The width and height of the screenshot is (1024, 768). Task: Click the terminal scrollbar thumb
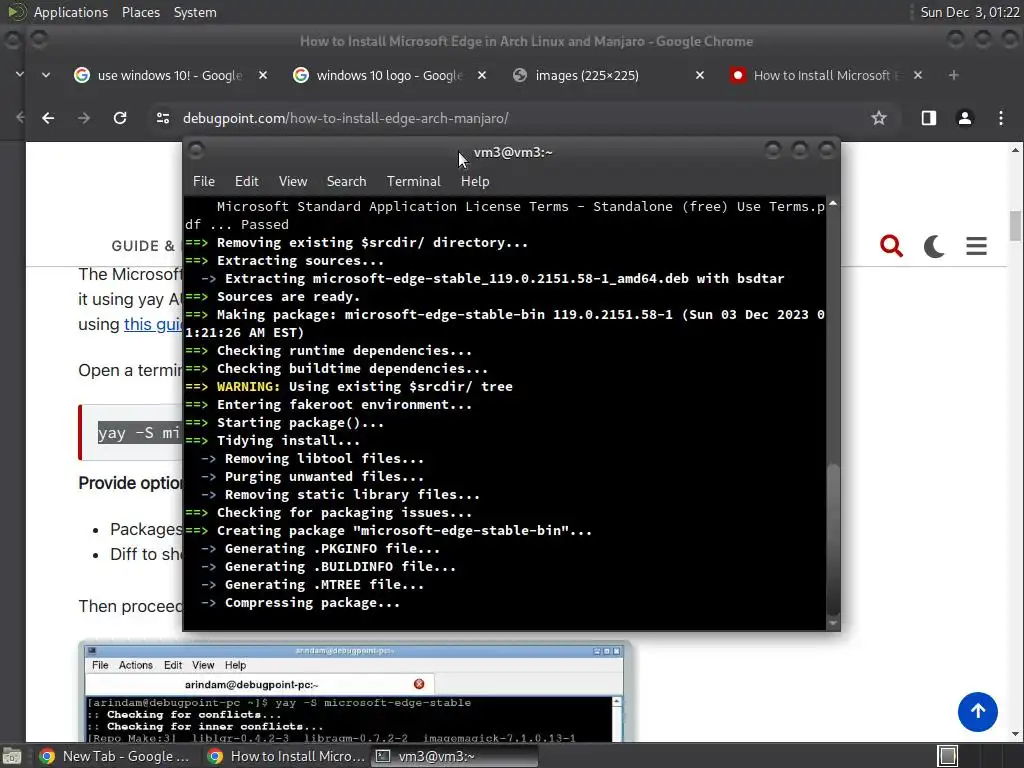[x=833, y=539]
